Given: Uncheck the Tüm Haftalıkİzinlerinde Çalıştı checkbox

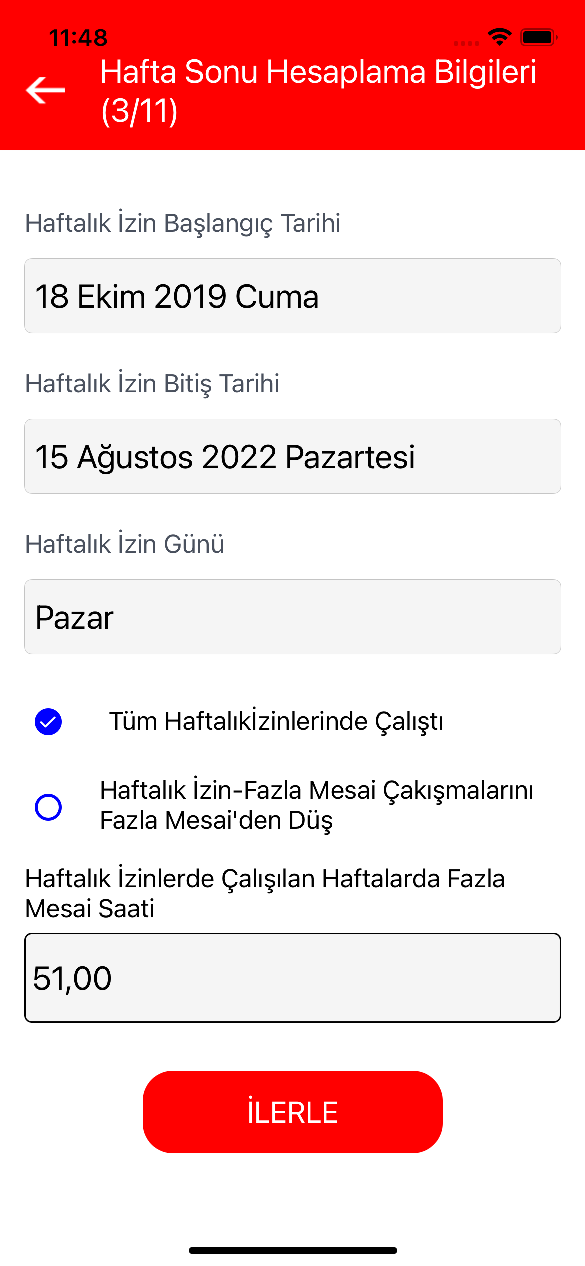Looking at the screenshot, I should (48, 721).
